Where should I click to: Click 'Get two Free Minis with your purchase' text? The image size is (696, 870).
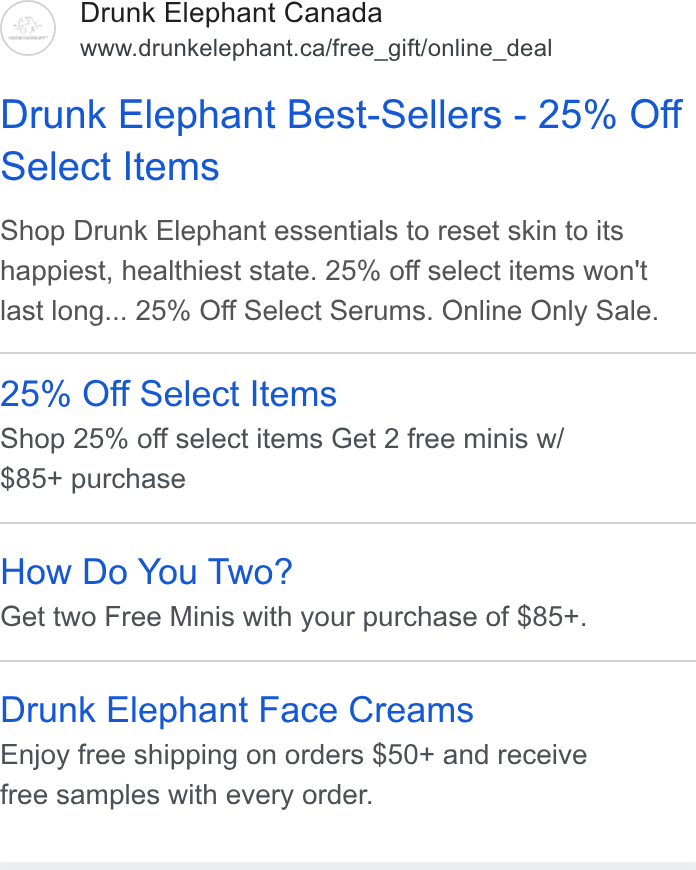pyautogui.click(x=254, y=617)
